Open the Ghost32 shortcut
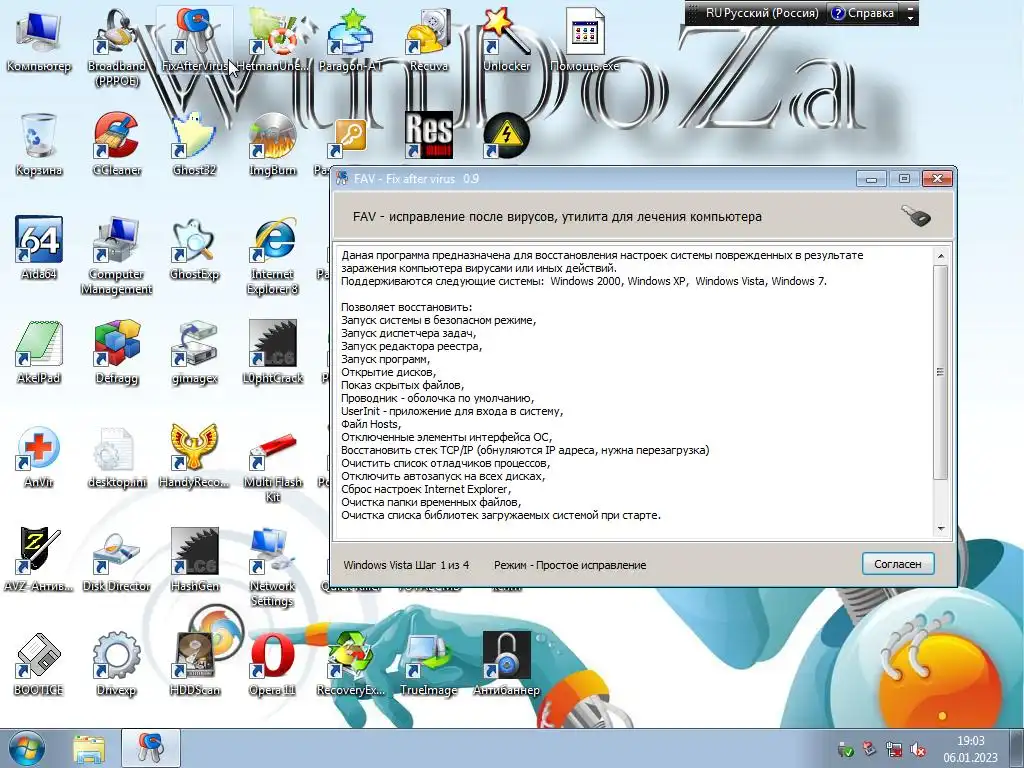1024x768 pixels. [194, 144]
